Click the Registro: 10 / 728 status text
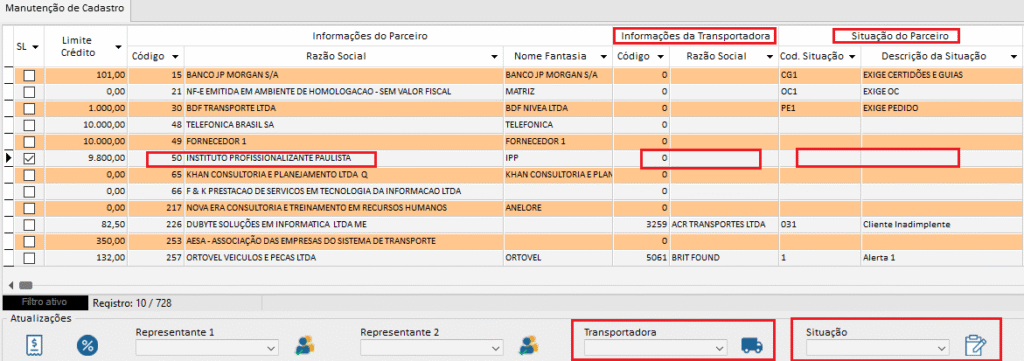1024x361 pixels. coord(133,303)
